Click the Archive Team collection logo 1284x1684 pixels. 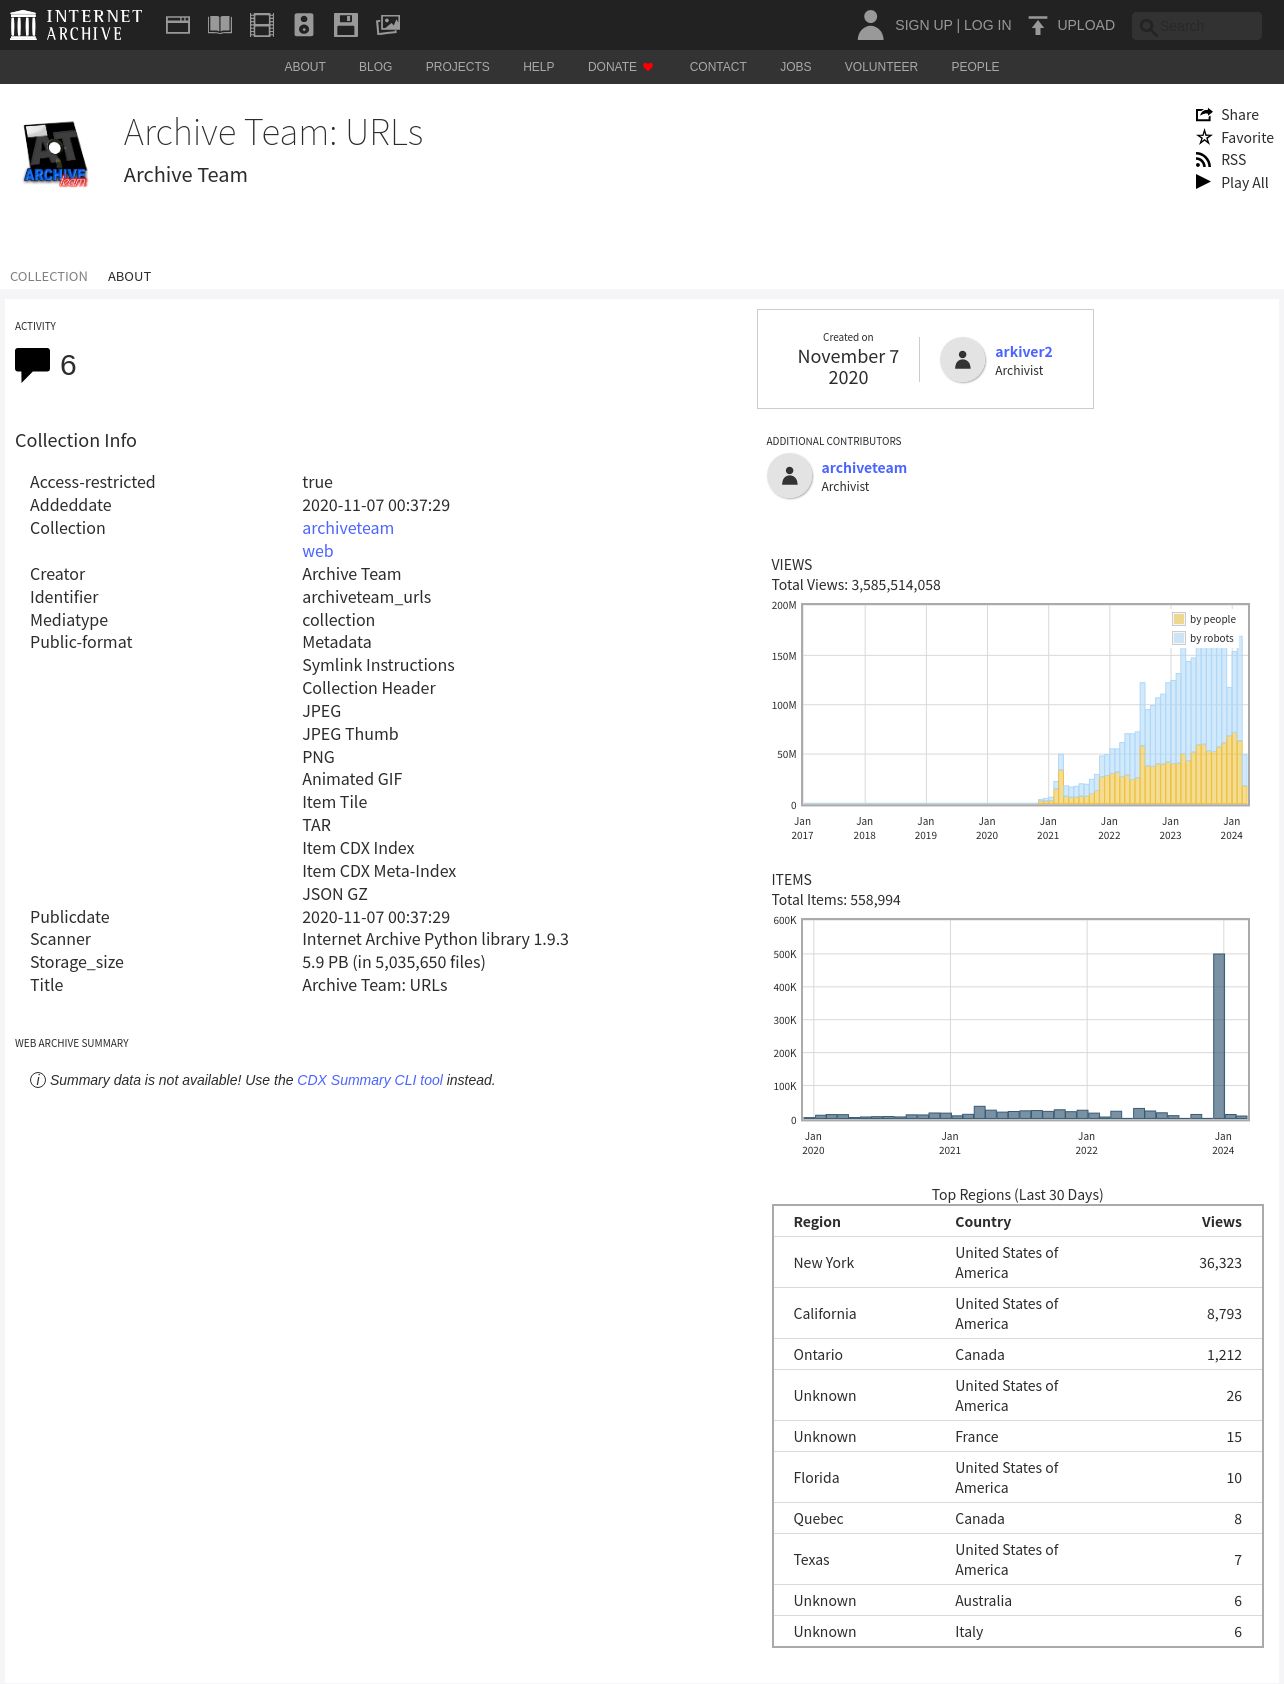pyautogui.click(x=55, y=153)
